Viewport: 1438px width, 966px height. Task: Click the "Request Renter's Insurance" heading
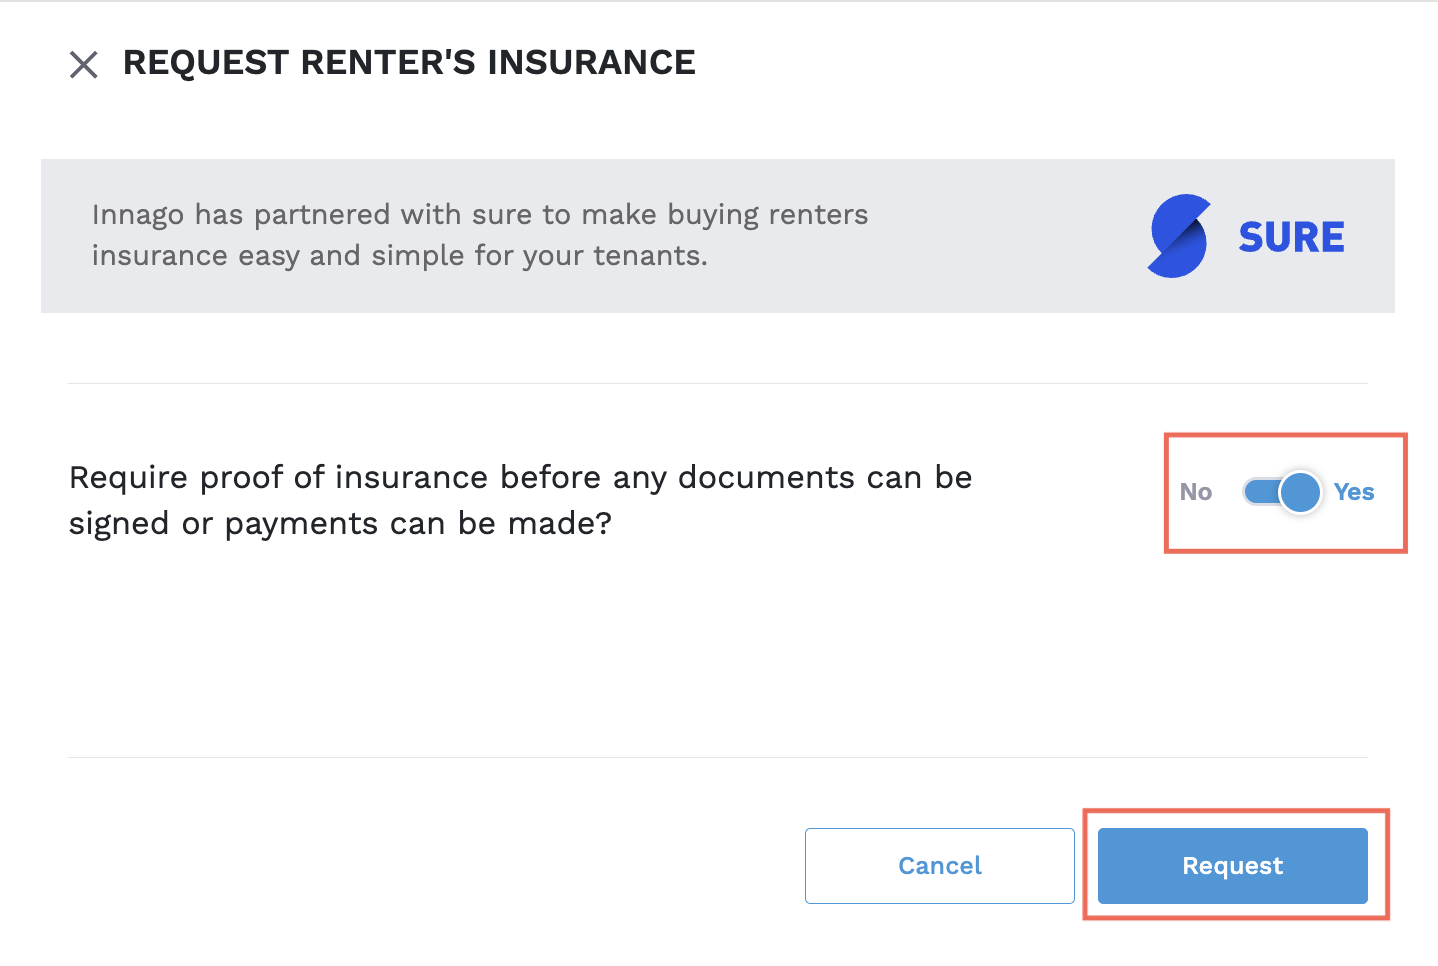[409, 63]
